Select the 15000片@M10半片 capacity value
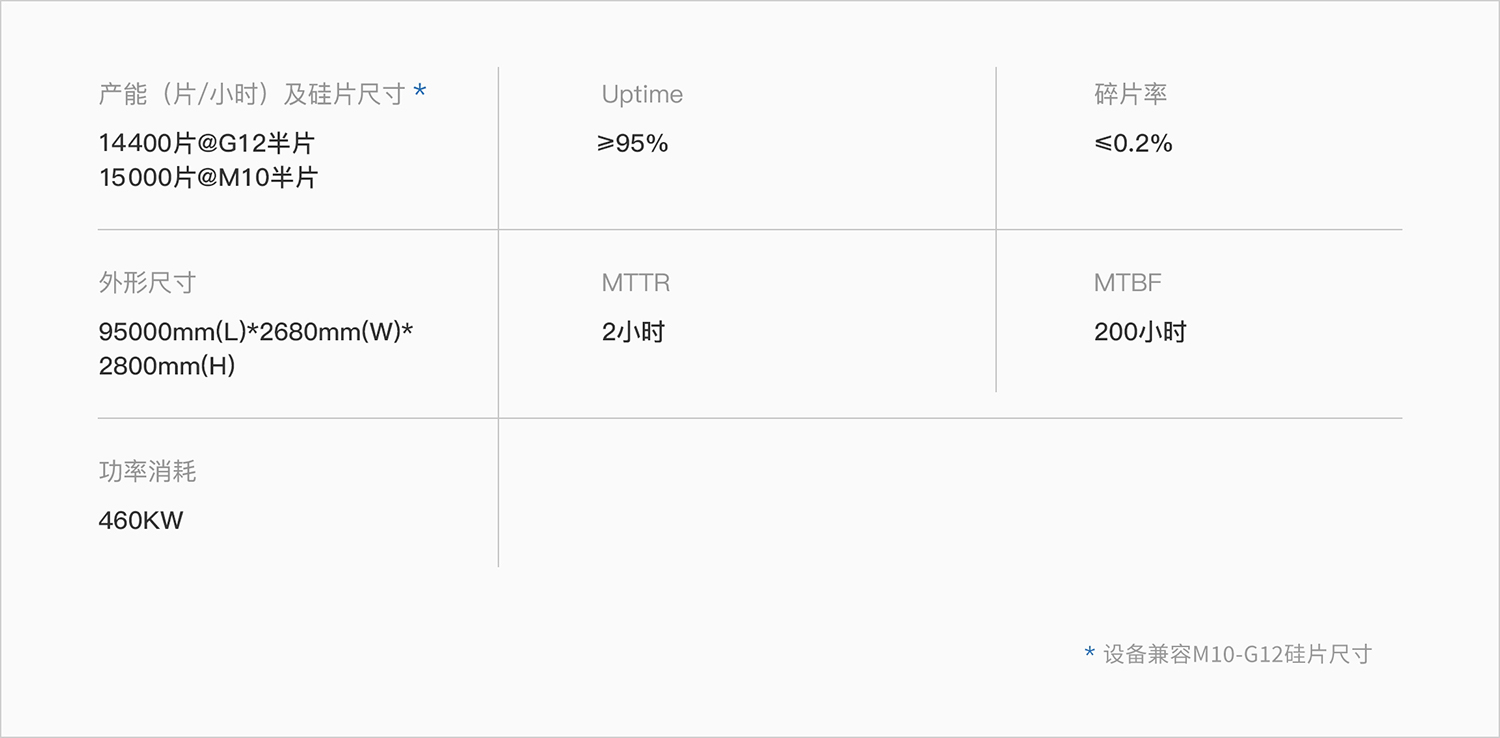The width and height of the screenshot is (1500, 738). (208, 178)
